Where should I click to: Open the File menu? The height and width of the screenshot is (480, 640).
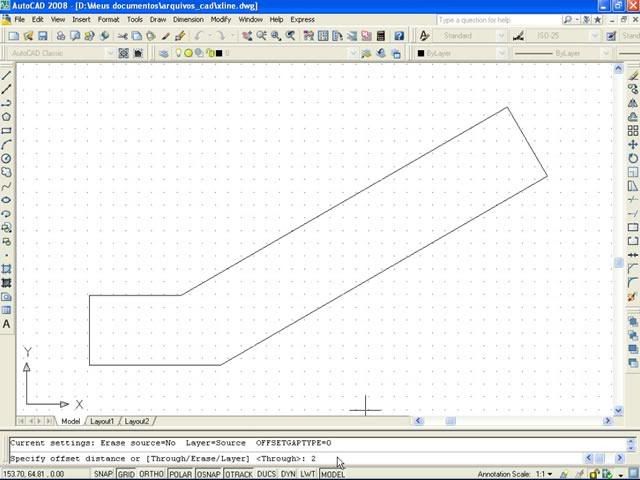[x=19, y=20]
